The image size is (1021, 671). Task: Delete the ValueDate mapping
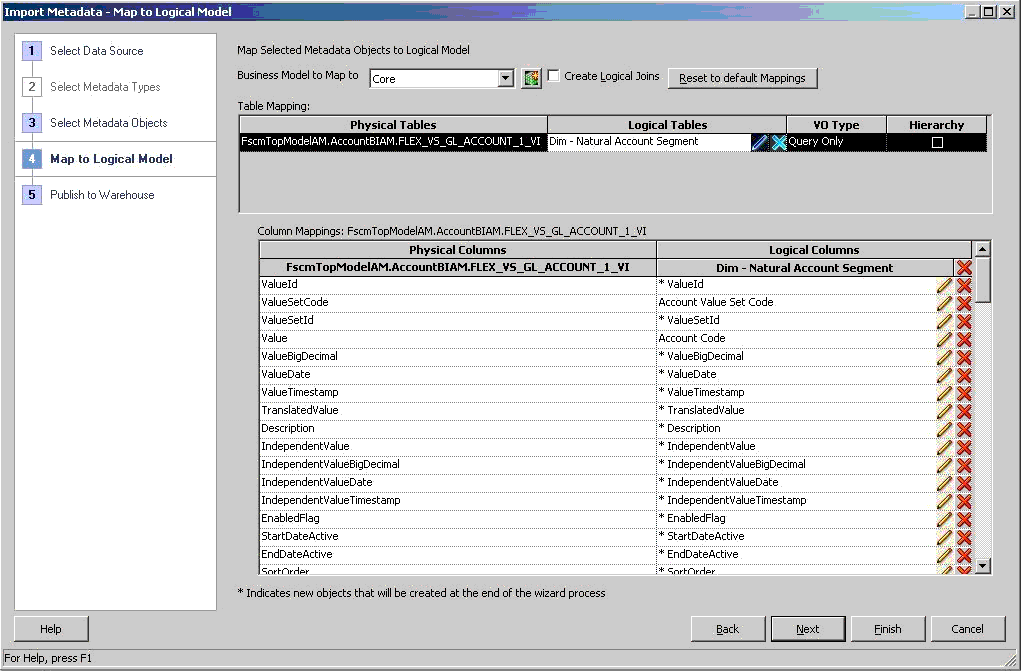click(964, 375)
